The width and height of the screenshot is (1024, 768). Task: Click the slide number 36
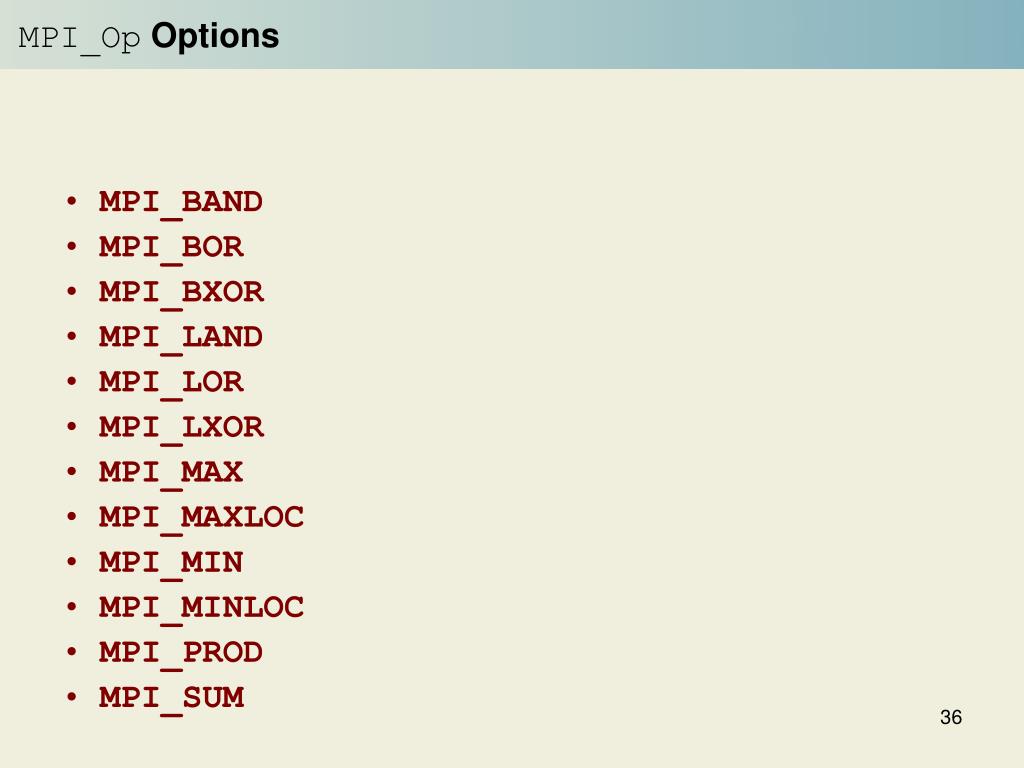[x=951, y=717]
